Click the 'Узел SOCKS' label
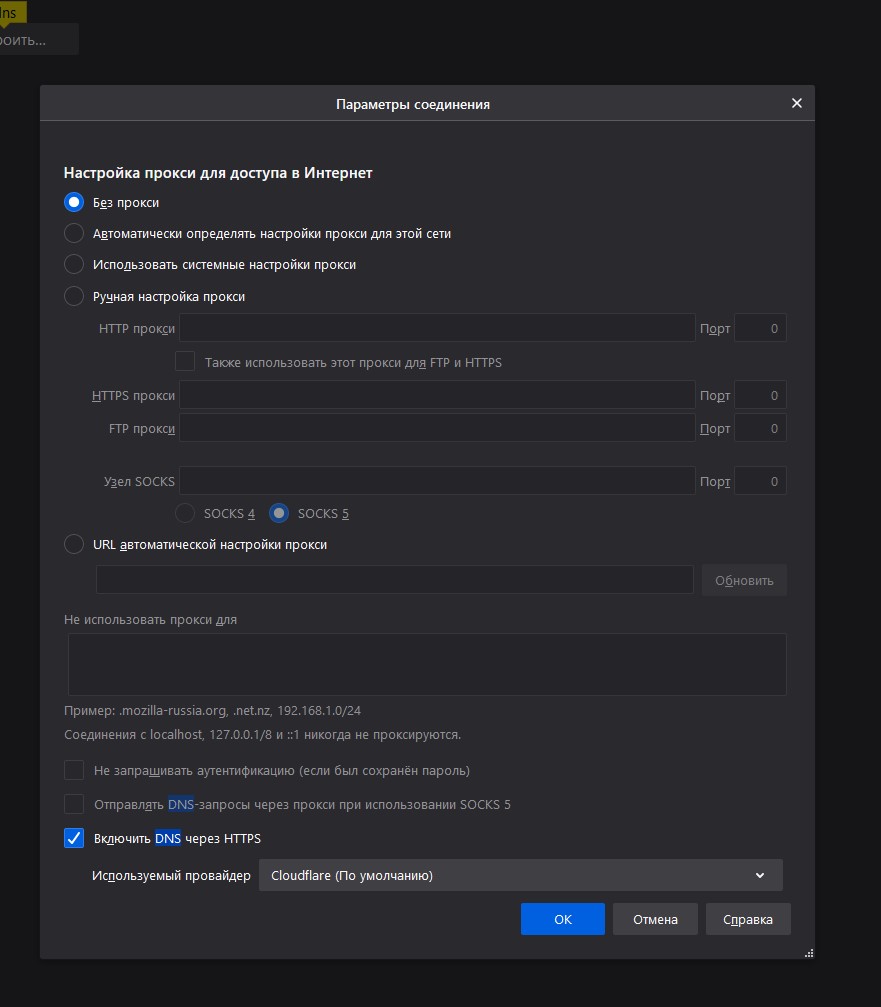The height and width of the screenshot is (1007, 881). (x=139, y=481)
